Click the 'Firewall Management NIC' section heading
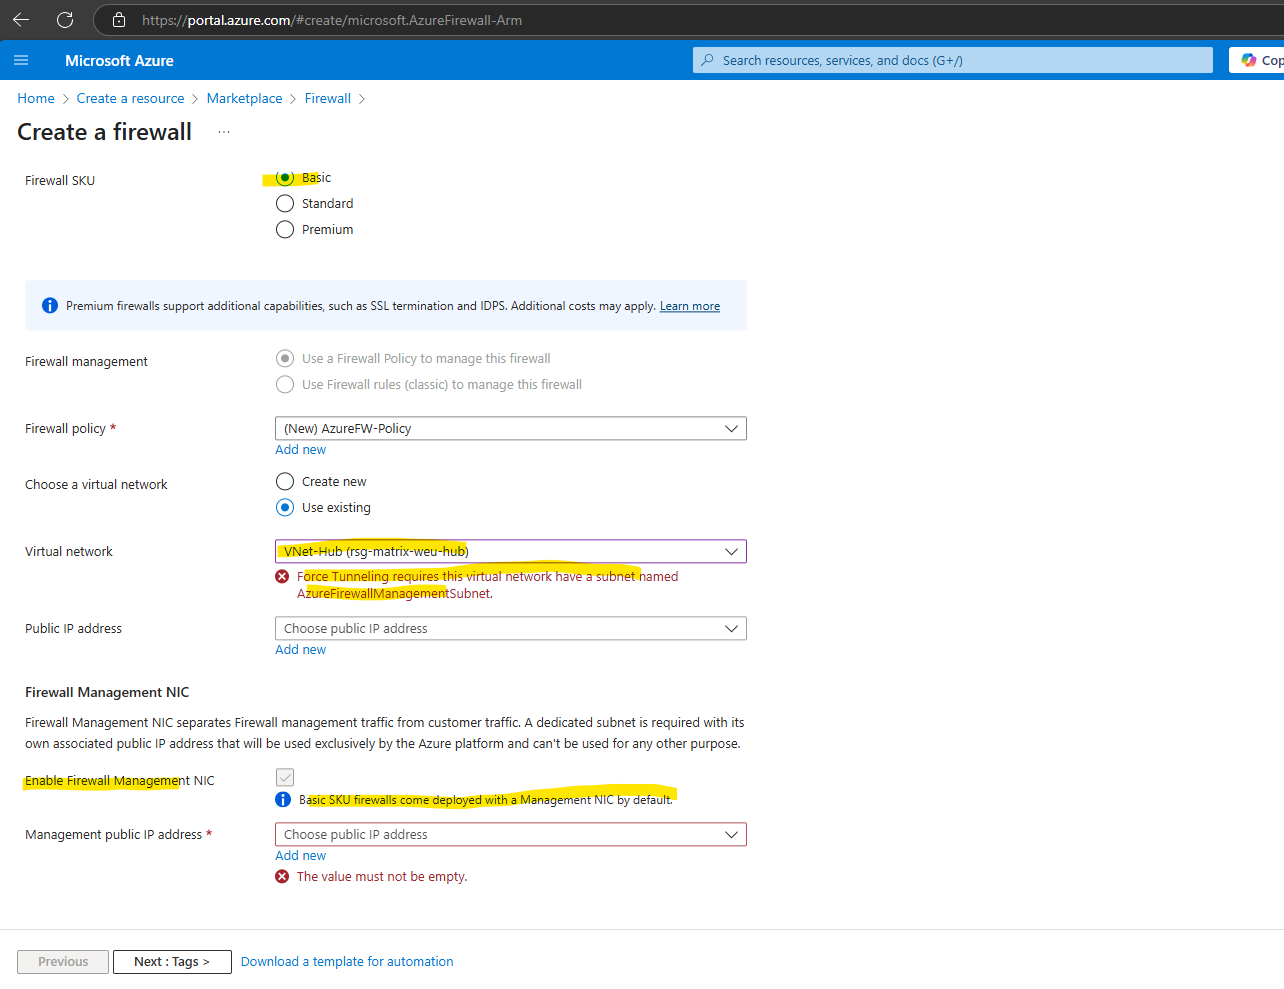The image size is (1284, 989). pyautogui.click(x=107, y=692)
